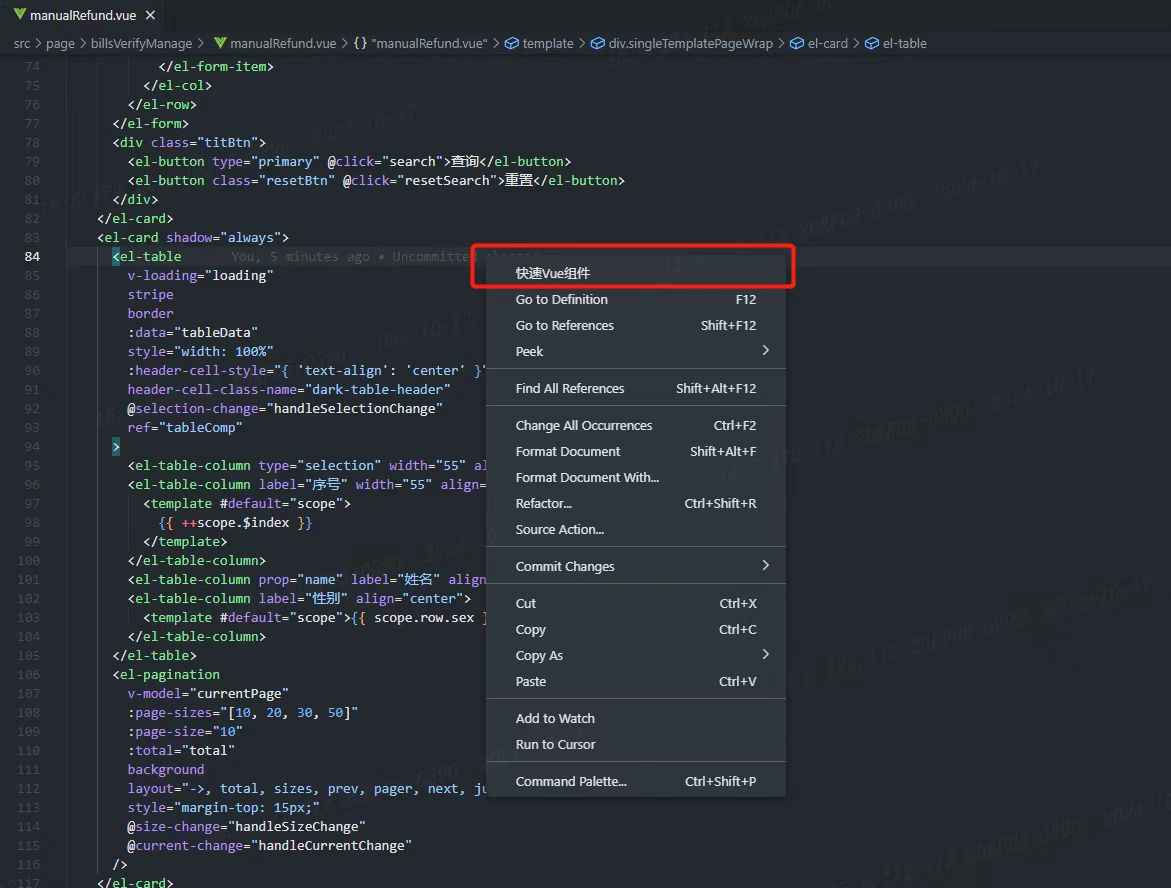The image size is (1171, 888).
Task: Click the cube icon before template
Action: pyautogui.click(x=512, y=43)
